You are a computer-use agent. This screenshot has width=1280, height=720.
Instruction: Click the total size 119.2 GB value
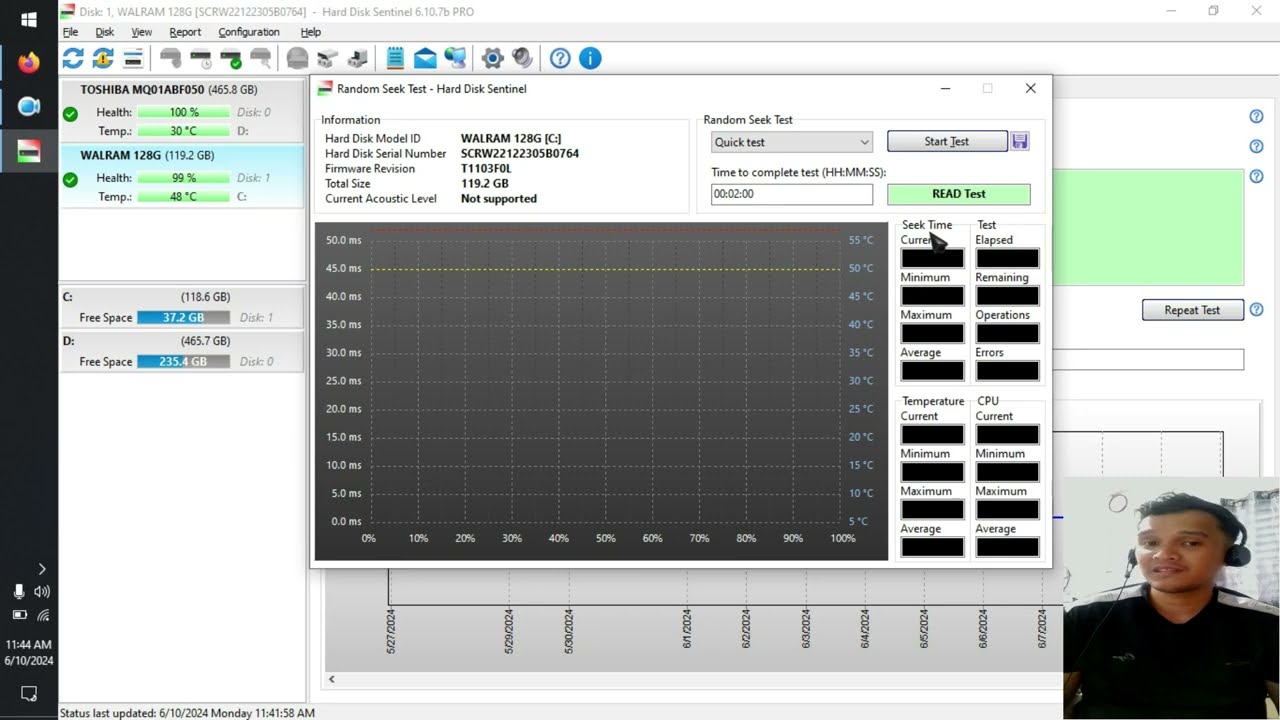[484, 184]
